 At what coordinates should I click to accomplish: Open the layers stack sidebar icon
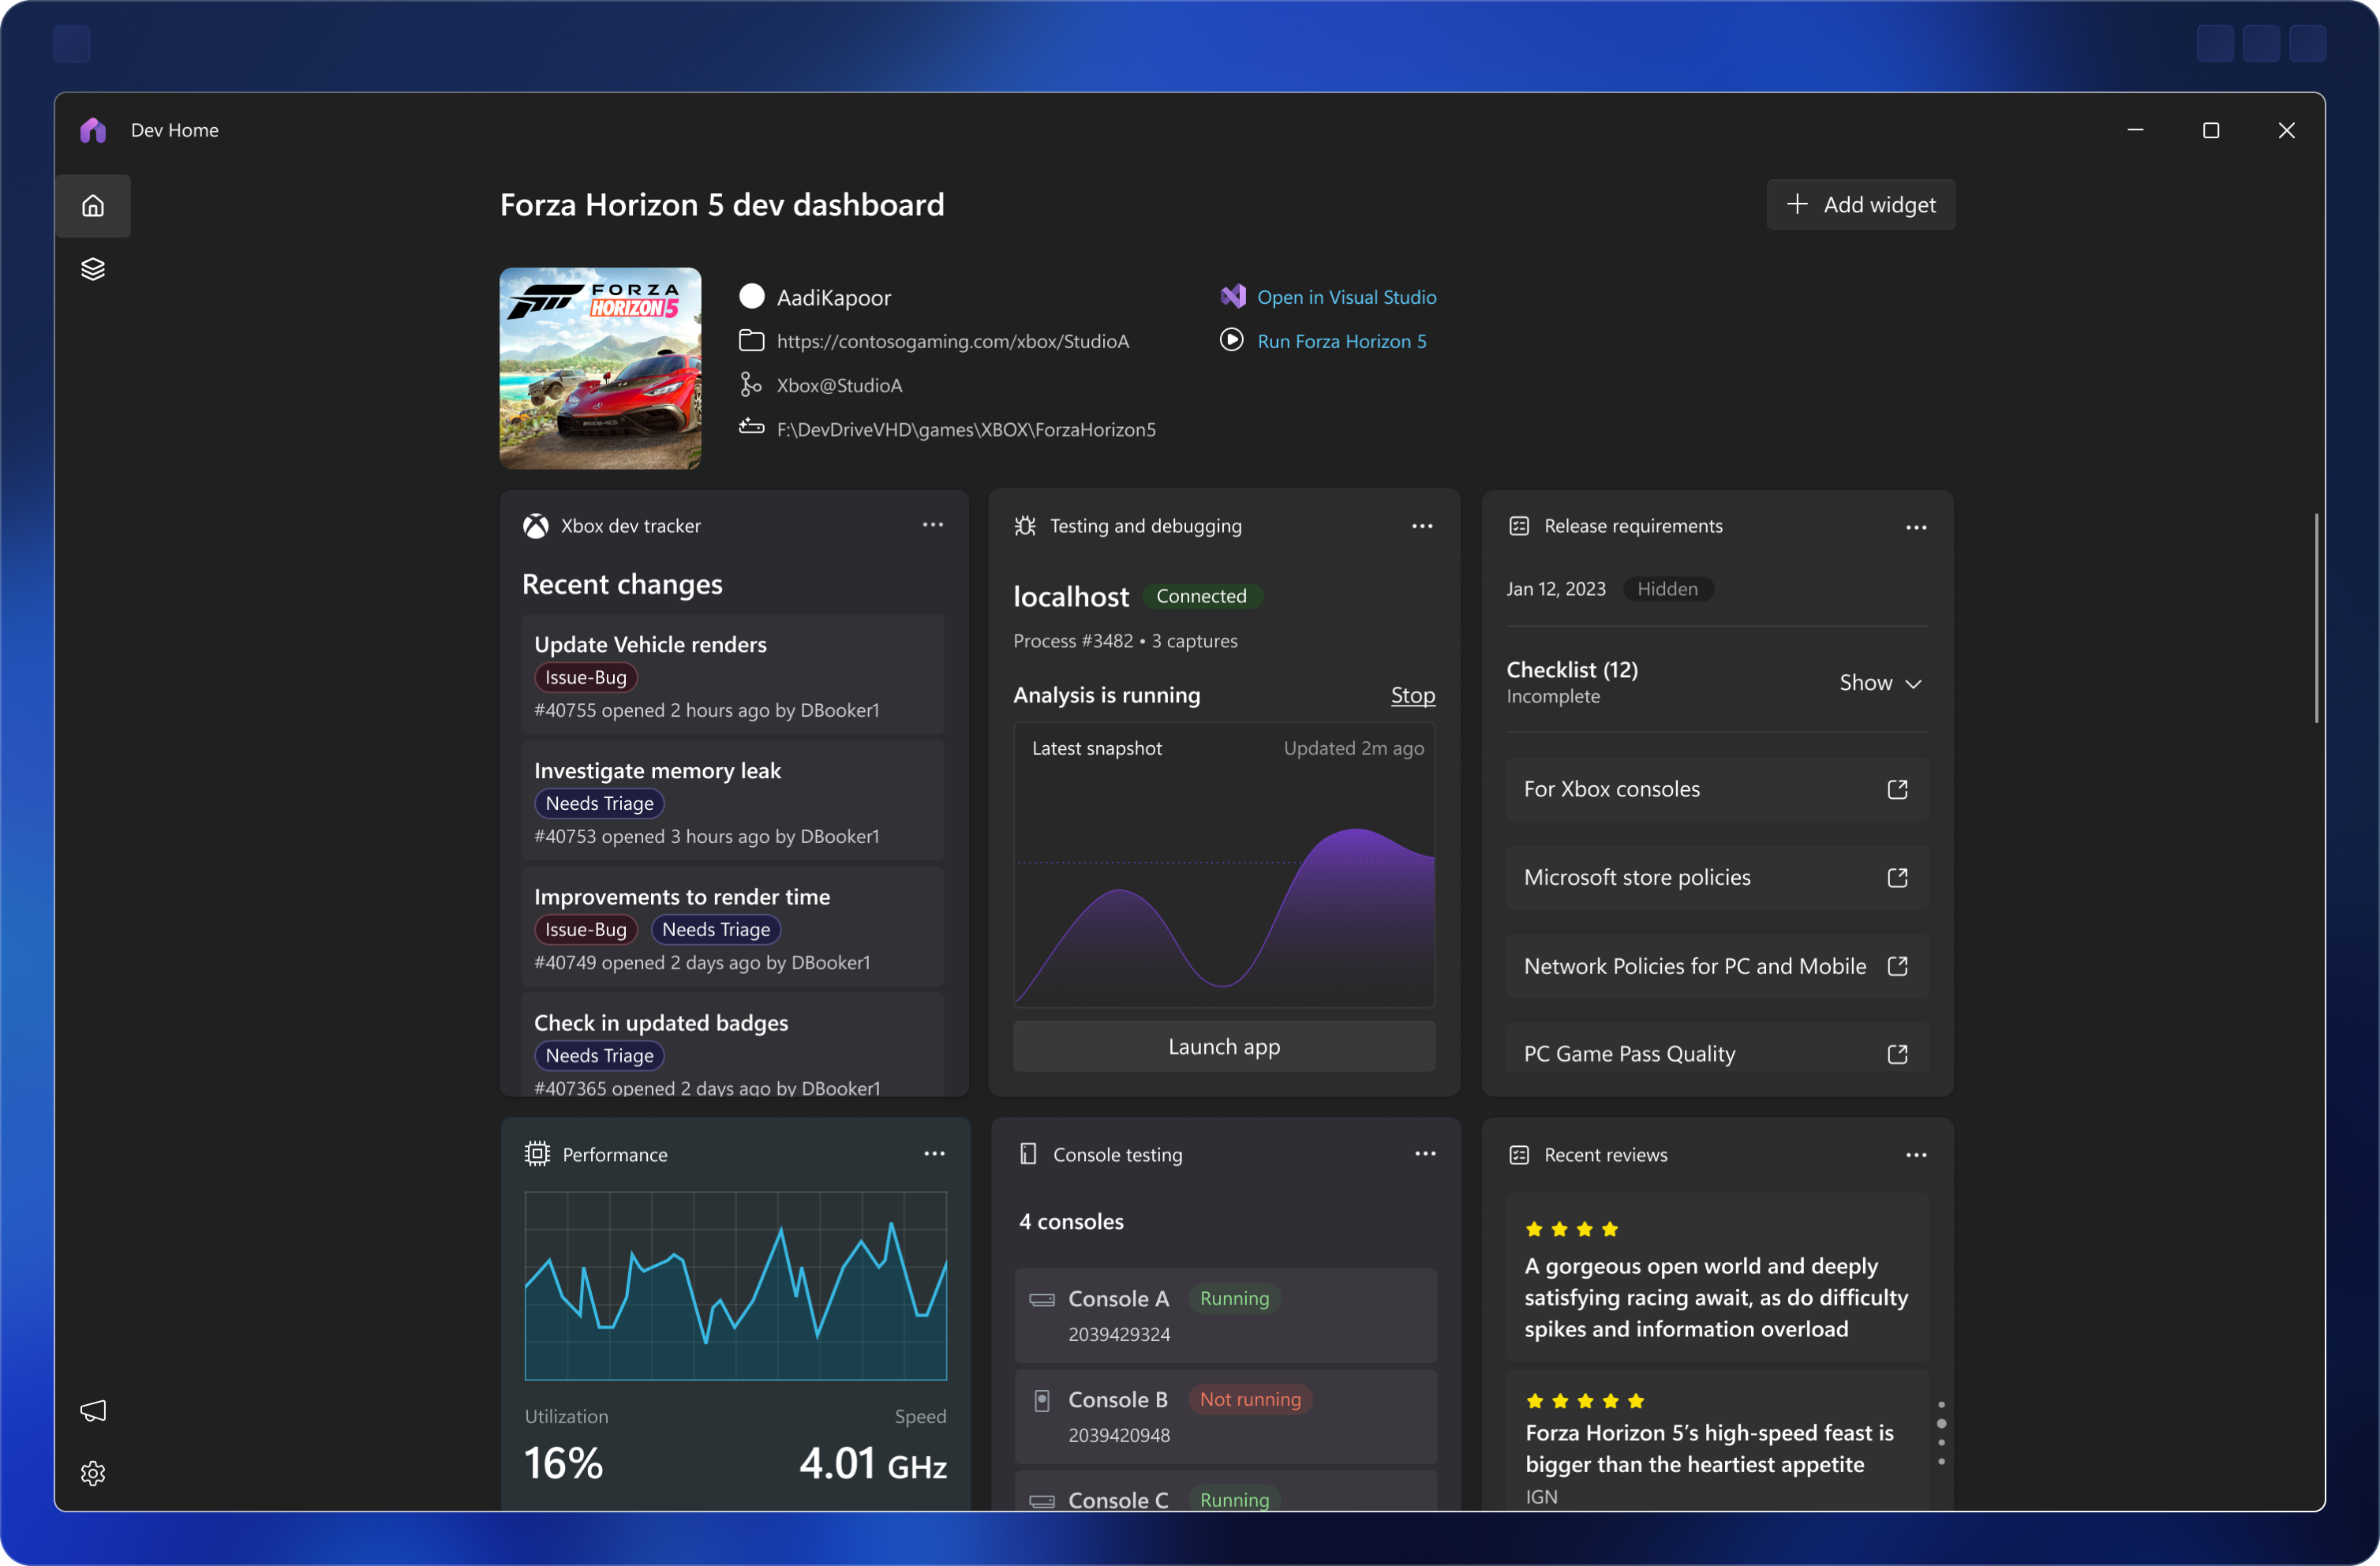[93, 269]
